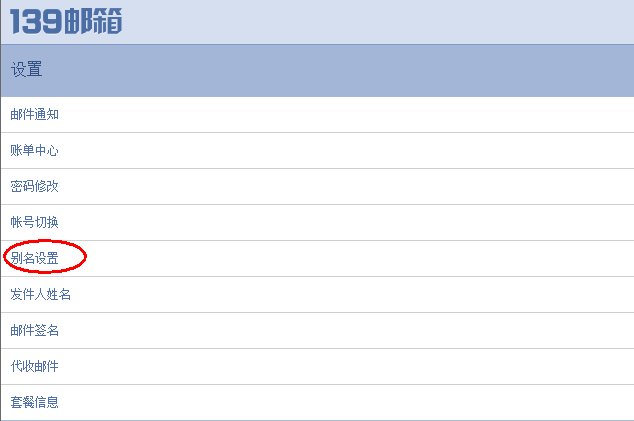634x421 pixels.
Task: Open 邮件通知 settings
Action: (x=35, y=115)
